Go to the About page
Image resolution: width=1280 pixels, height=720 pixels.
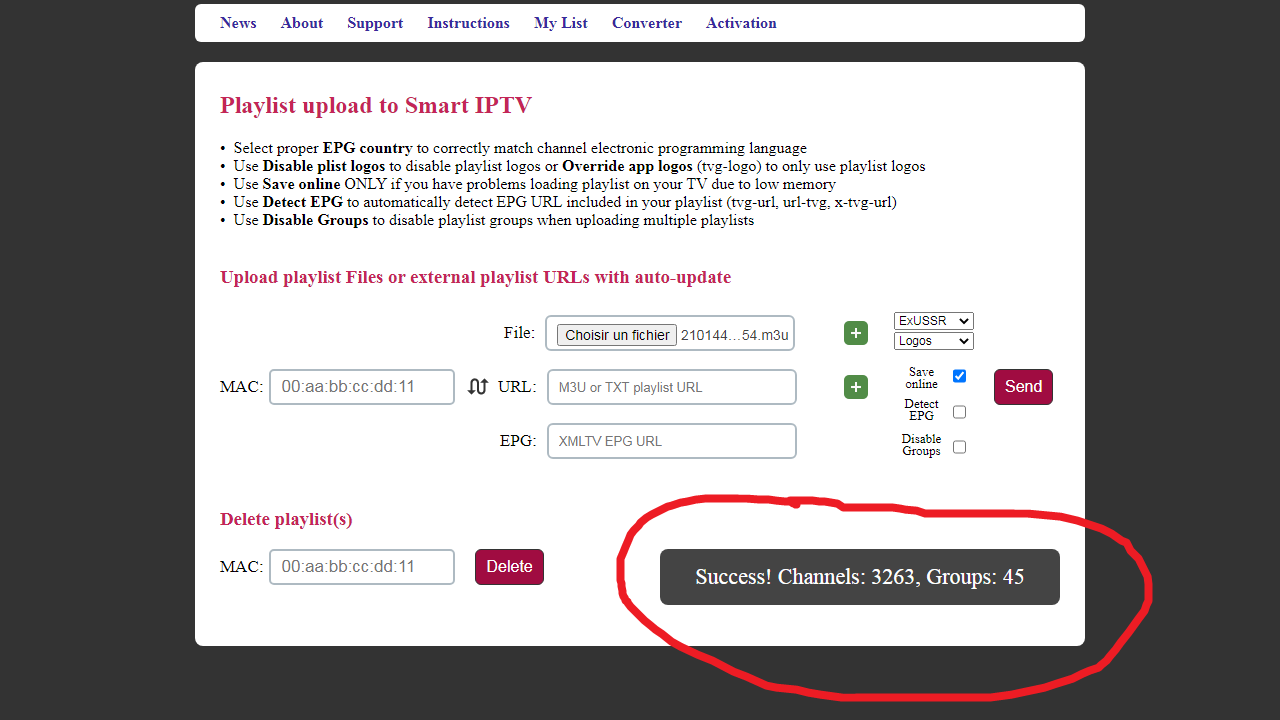pos(302,23)
